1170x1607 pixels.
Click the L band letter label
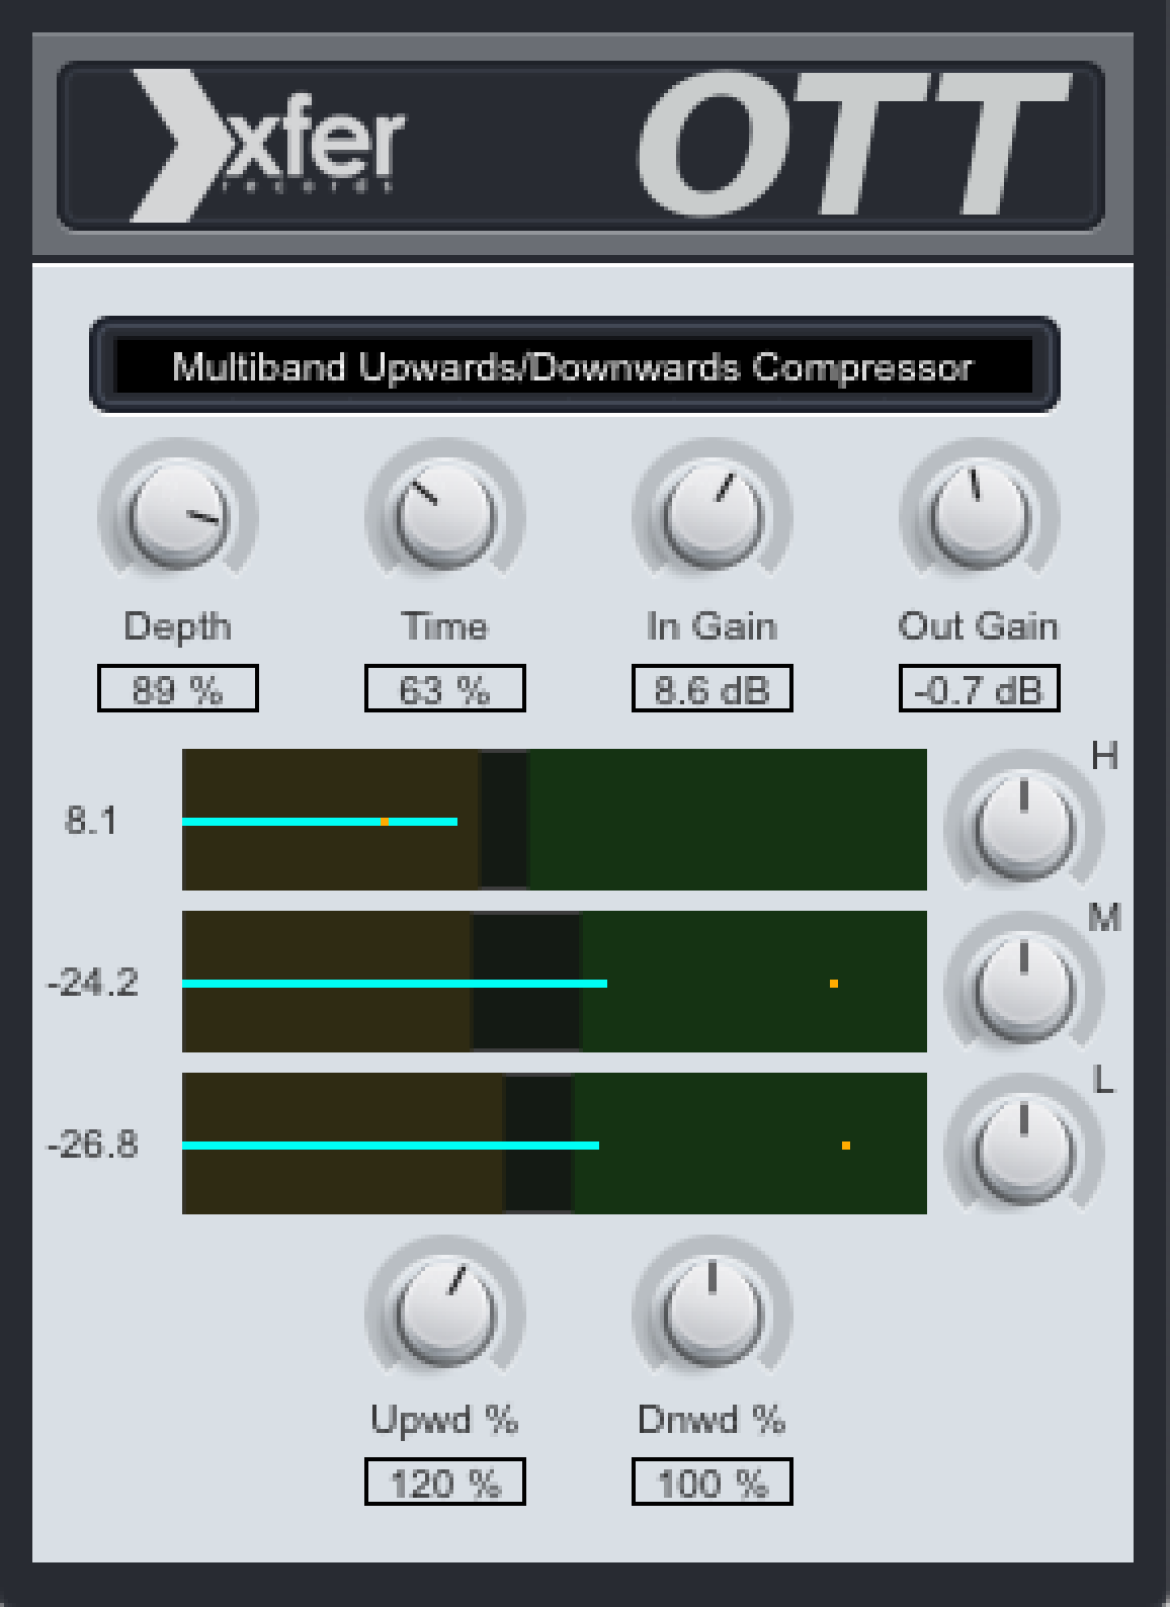1104,1080
